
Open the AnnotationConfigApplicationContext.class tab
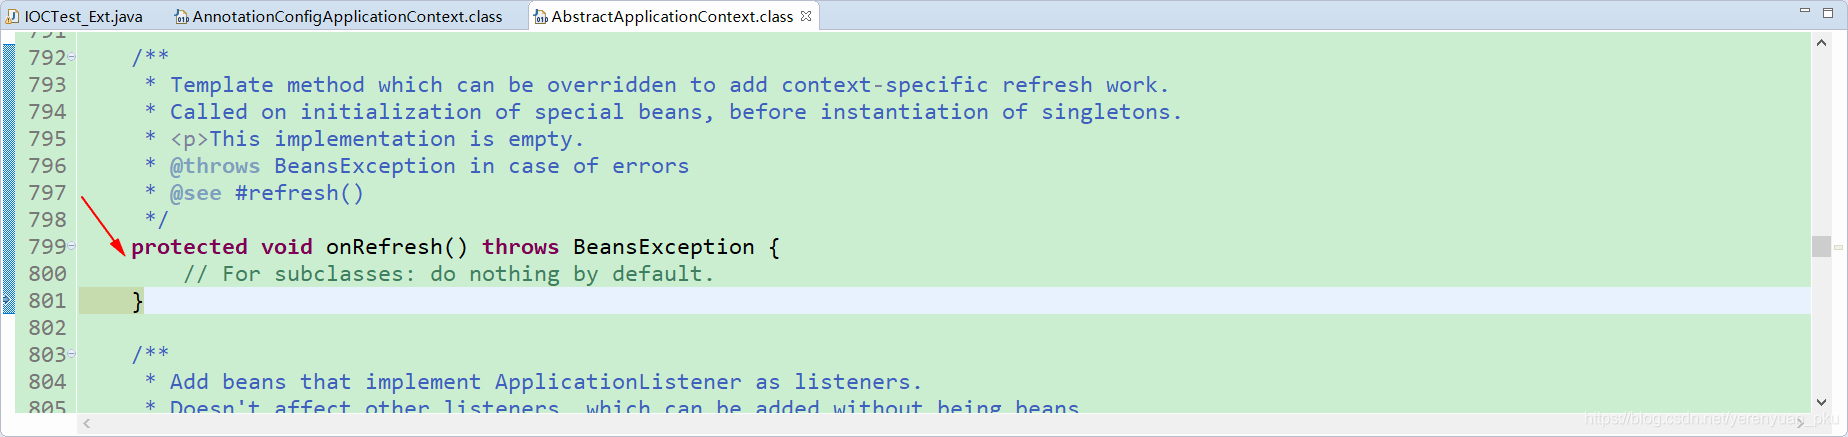[x=338, y=16]
